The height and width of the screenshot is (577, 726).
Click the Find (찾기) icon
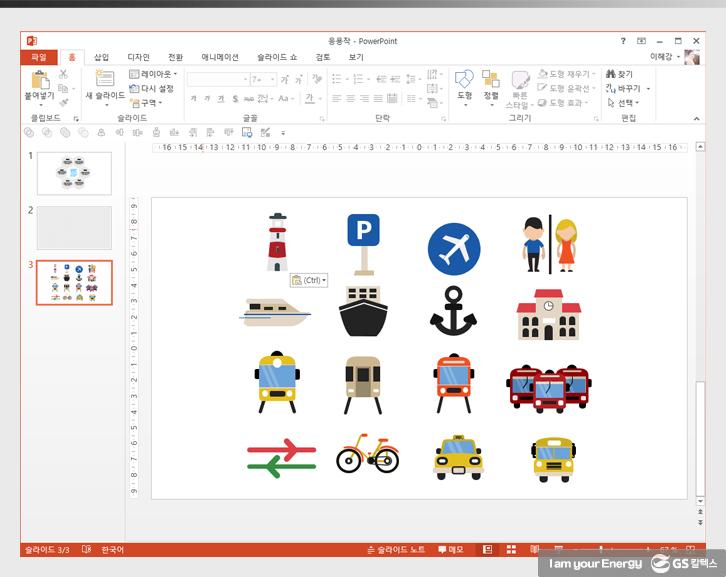(619, 74)
